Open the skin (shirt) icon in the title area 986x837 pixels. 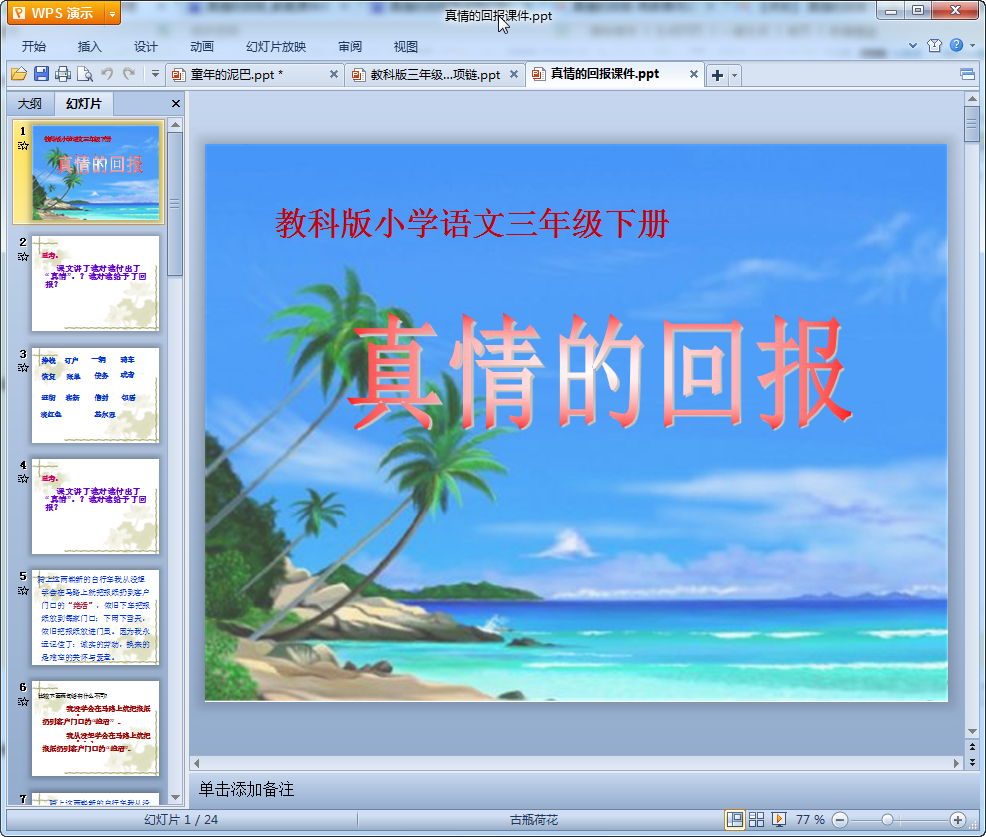(x=934, y=45)
